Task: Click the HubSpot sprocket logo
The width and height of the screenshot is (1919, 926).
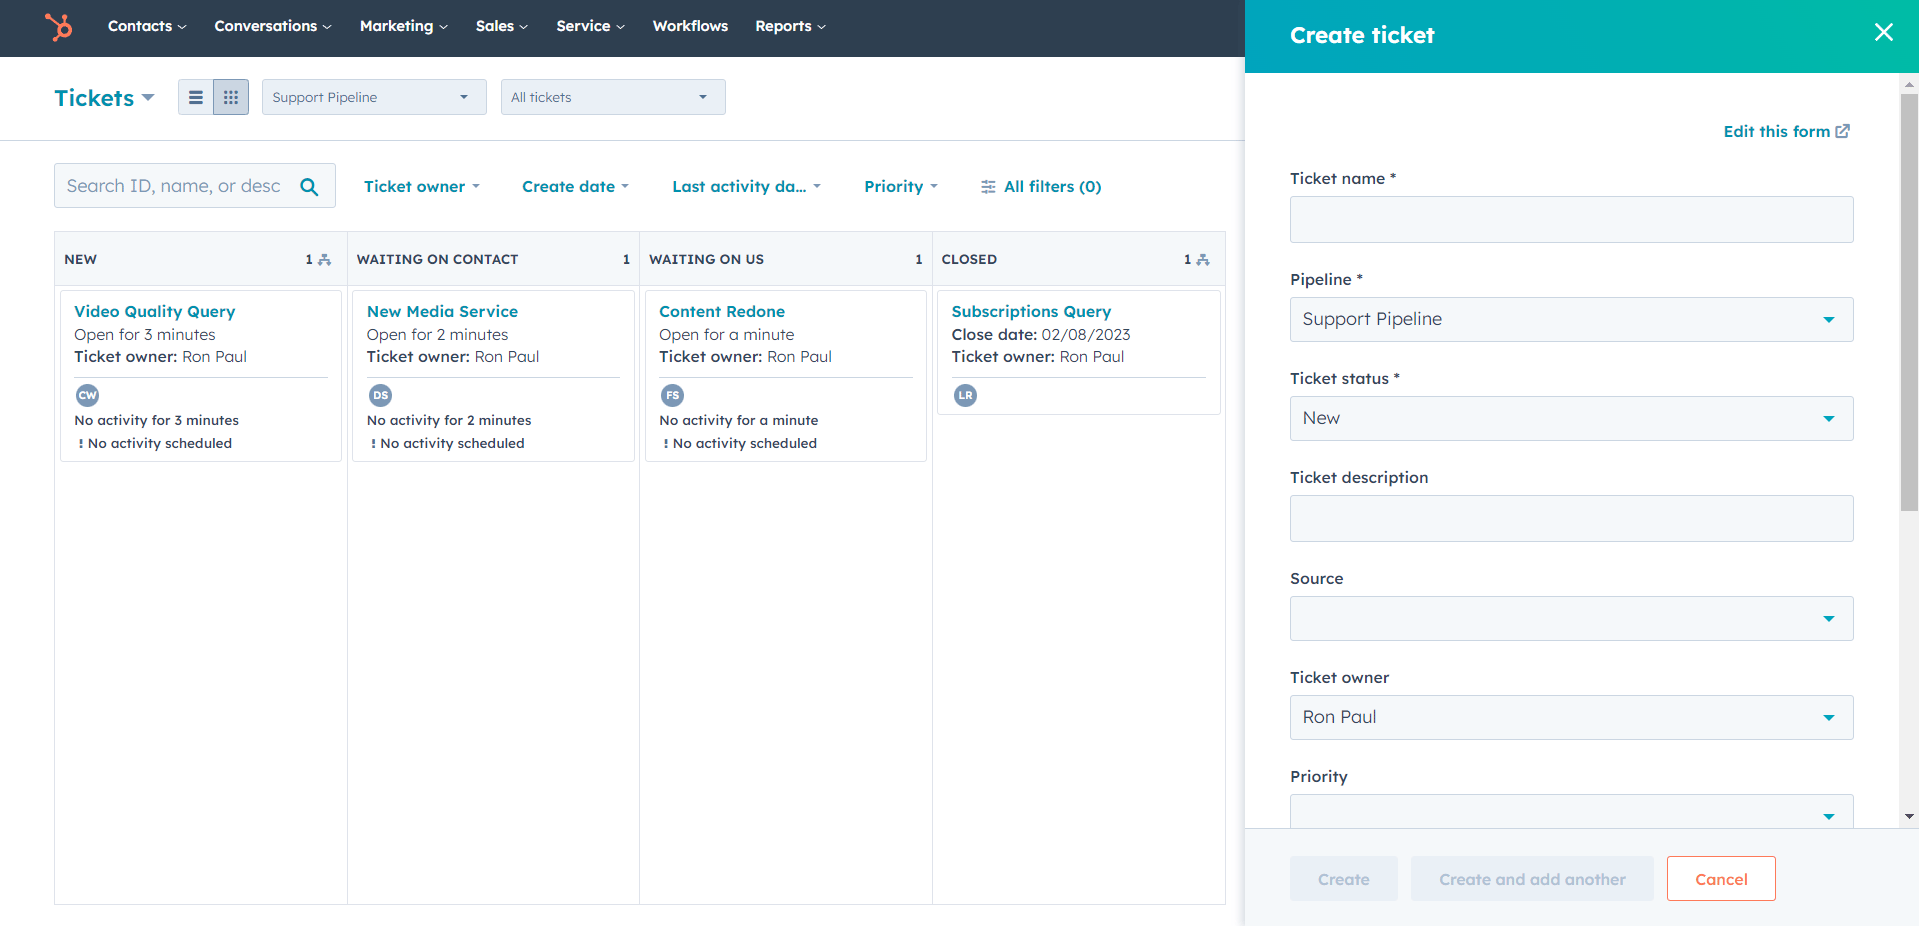Action: [x=59, y=26]
